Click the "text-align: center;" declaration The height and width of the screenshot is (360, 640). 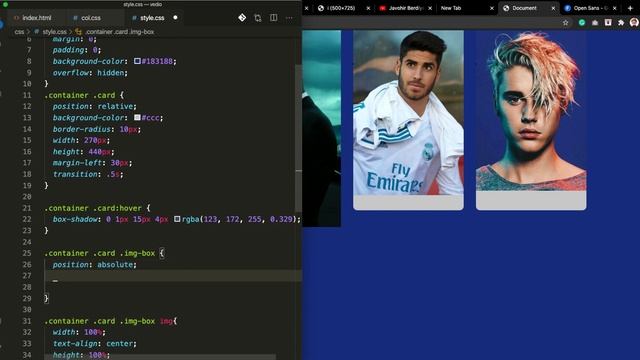(95, 344)
